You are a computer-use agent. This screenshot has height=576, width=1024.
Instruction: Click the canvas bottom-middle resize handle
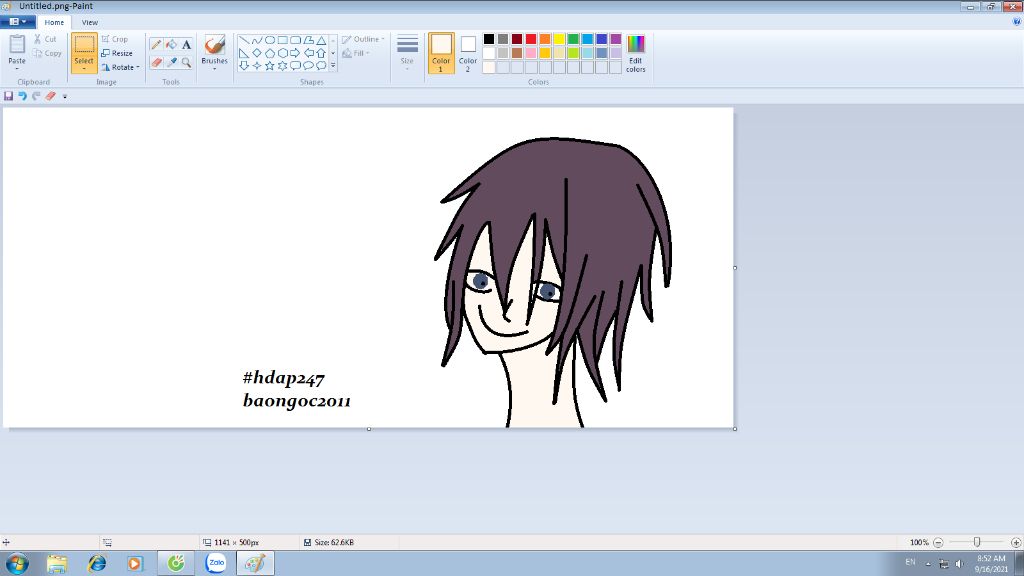(x=369, y=429)
